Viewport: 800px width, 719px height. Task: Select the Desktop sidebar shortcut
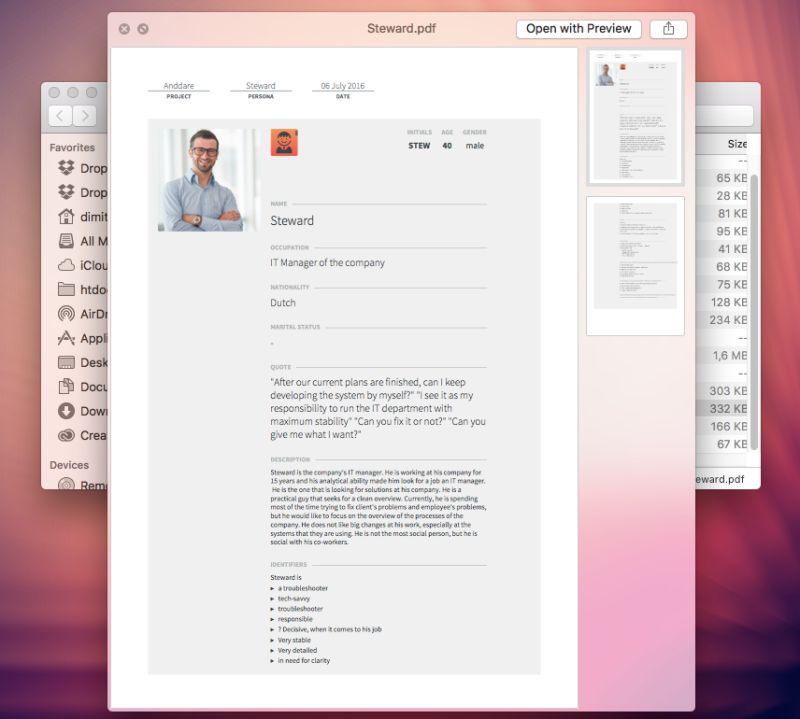tap(85, 362)
